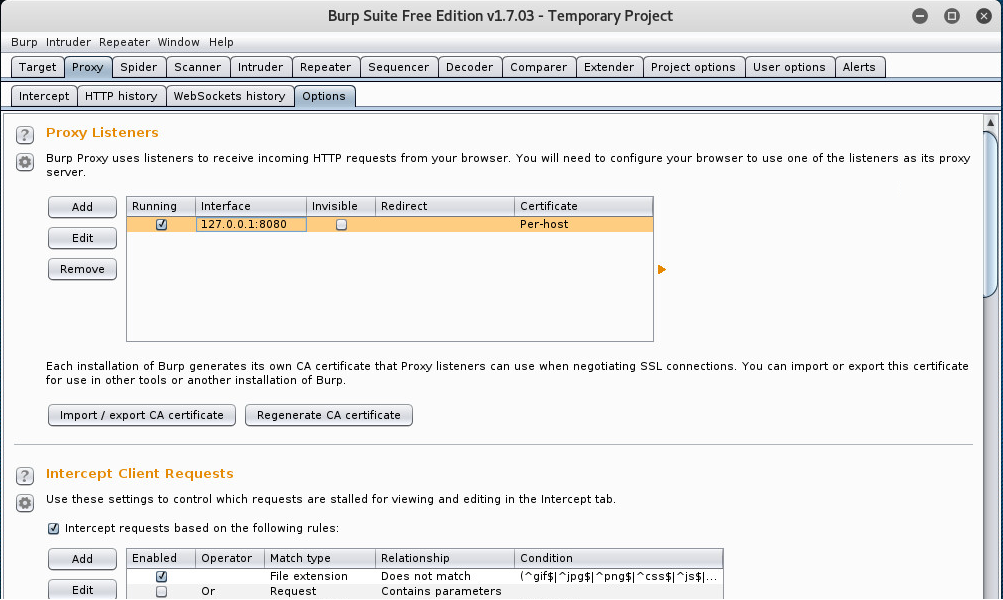Open the Project options tab
Image resolution: width=1003 pixels, height=600 pixels.
[x=693, y=67]
